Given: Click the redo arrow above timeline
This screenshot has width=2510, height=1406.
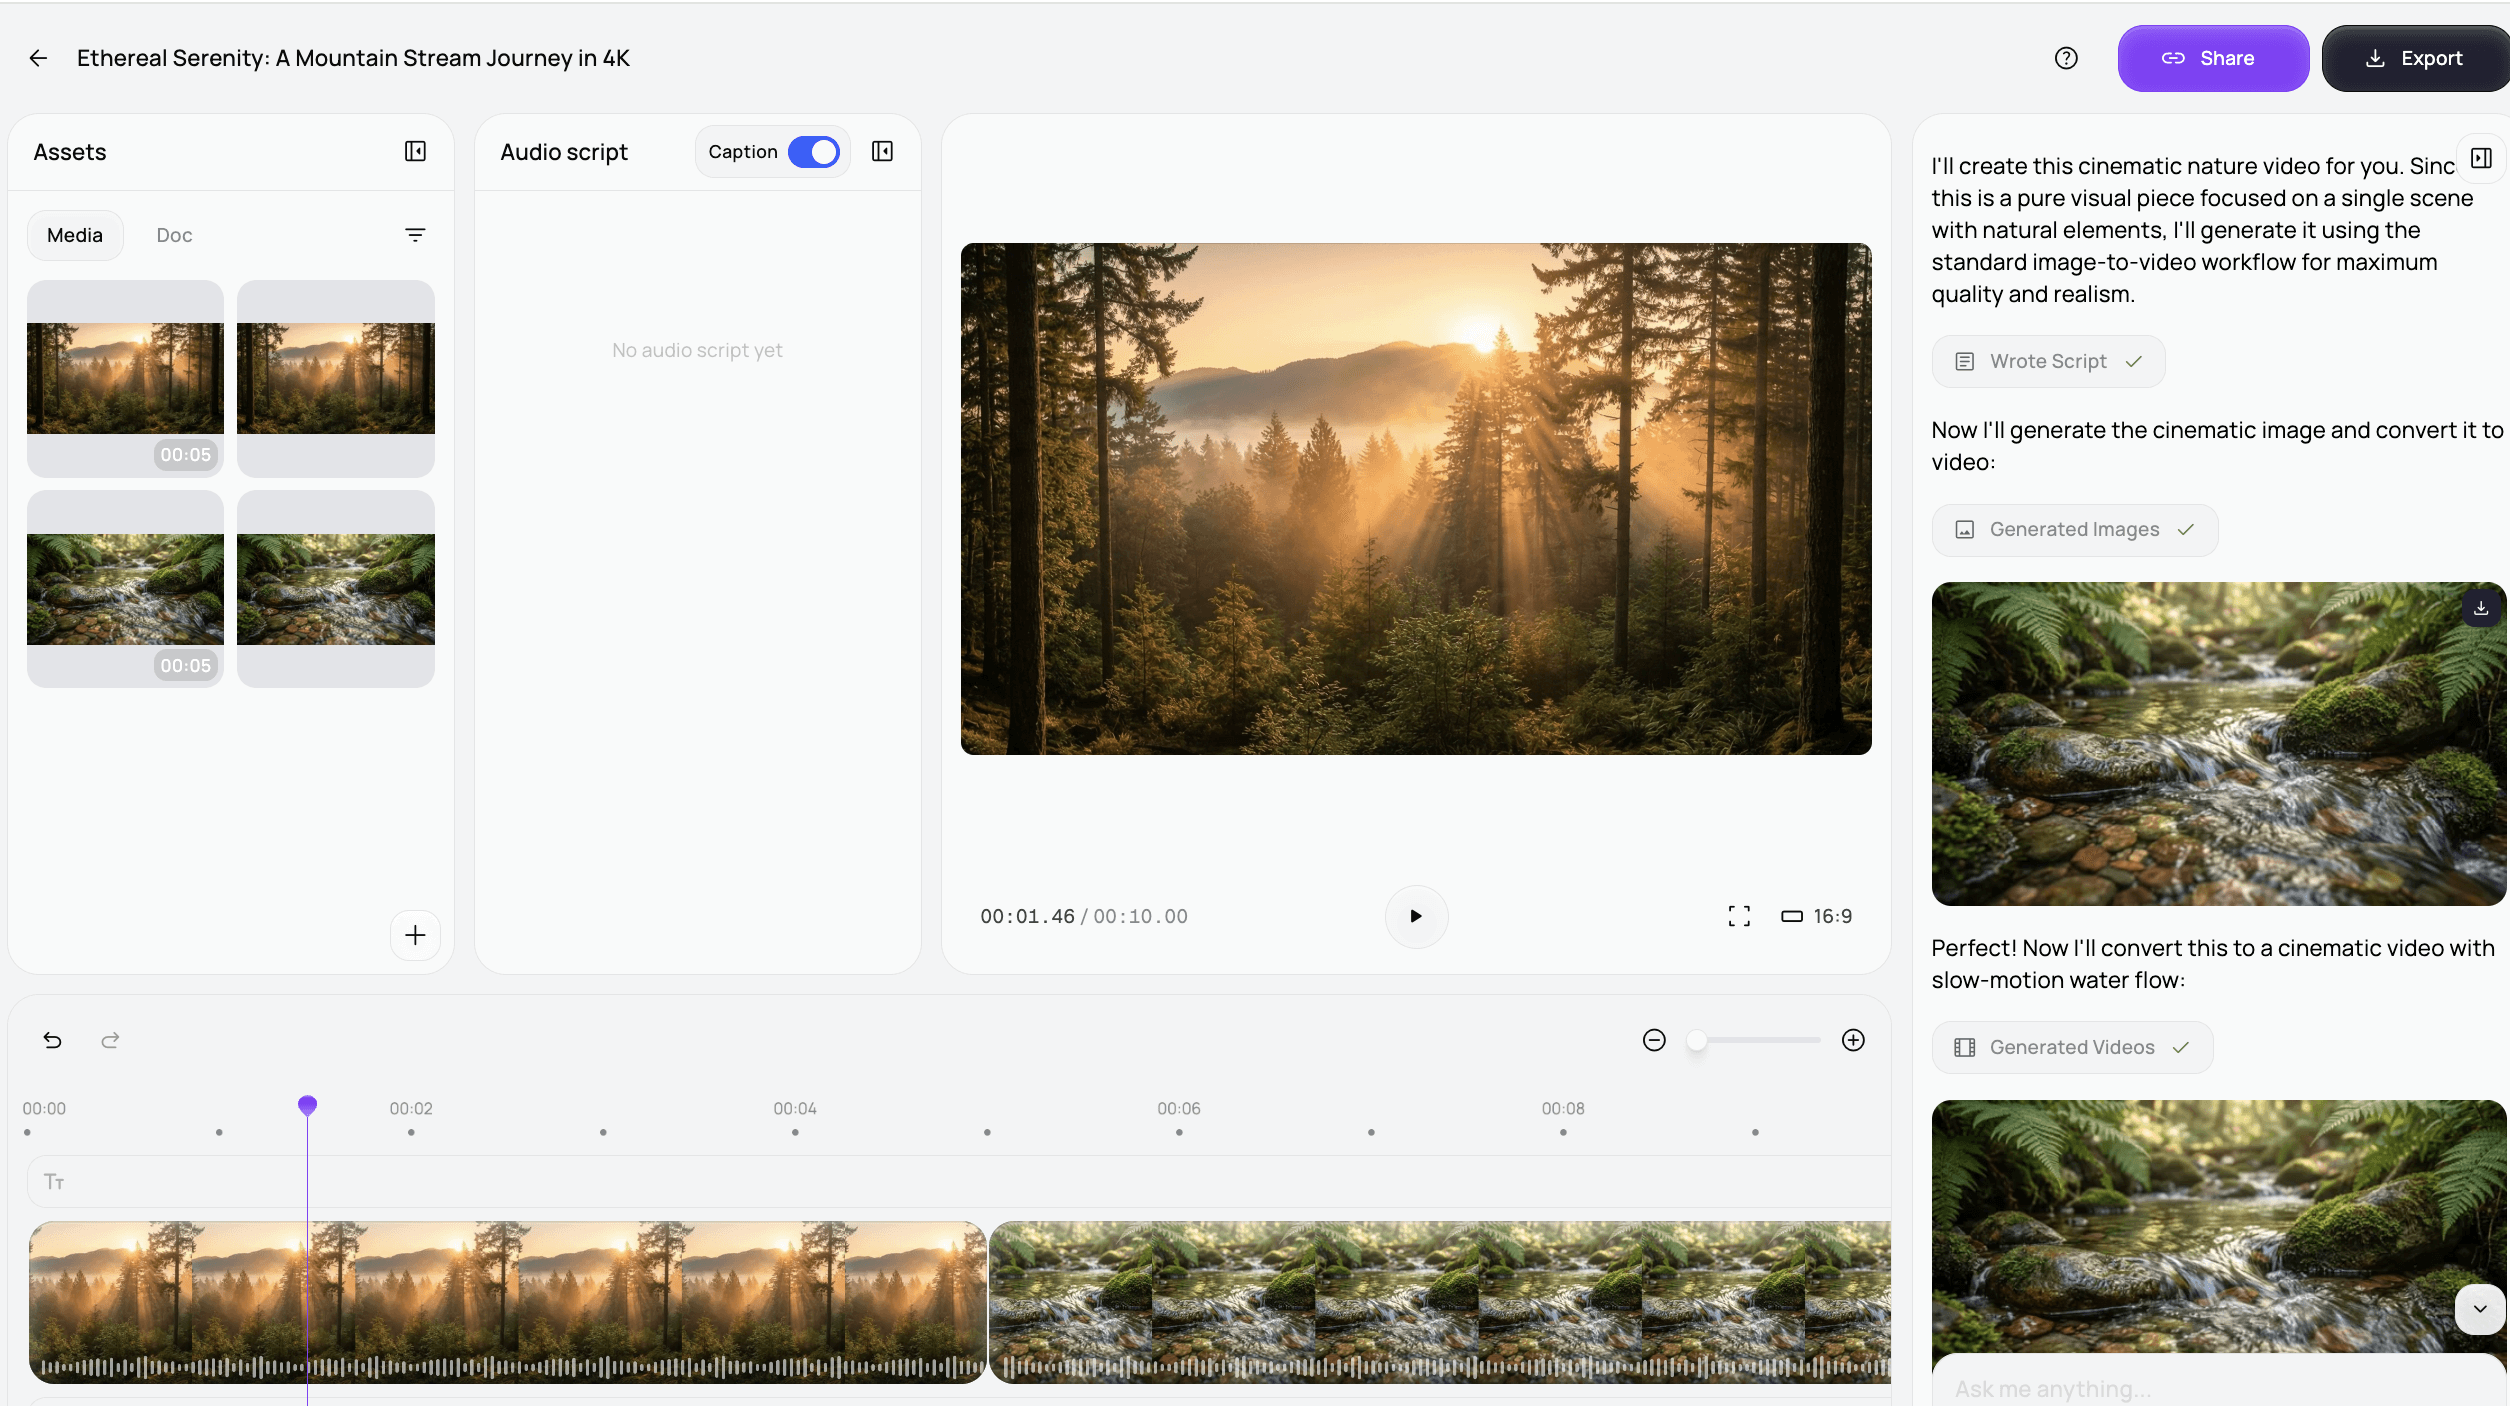Looking at the screenshot, I should tap(110, 1040).
